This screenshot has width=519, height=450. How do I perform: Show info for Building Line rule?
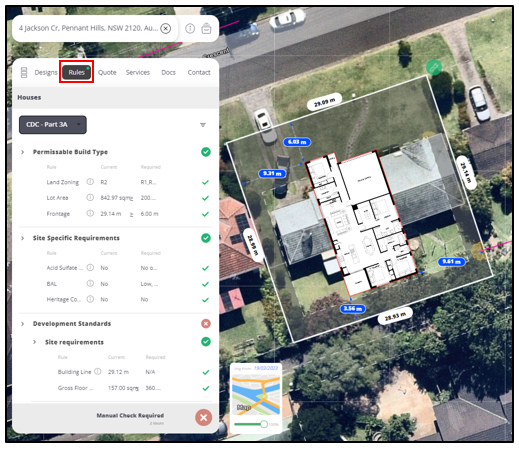tap(98, 371)
